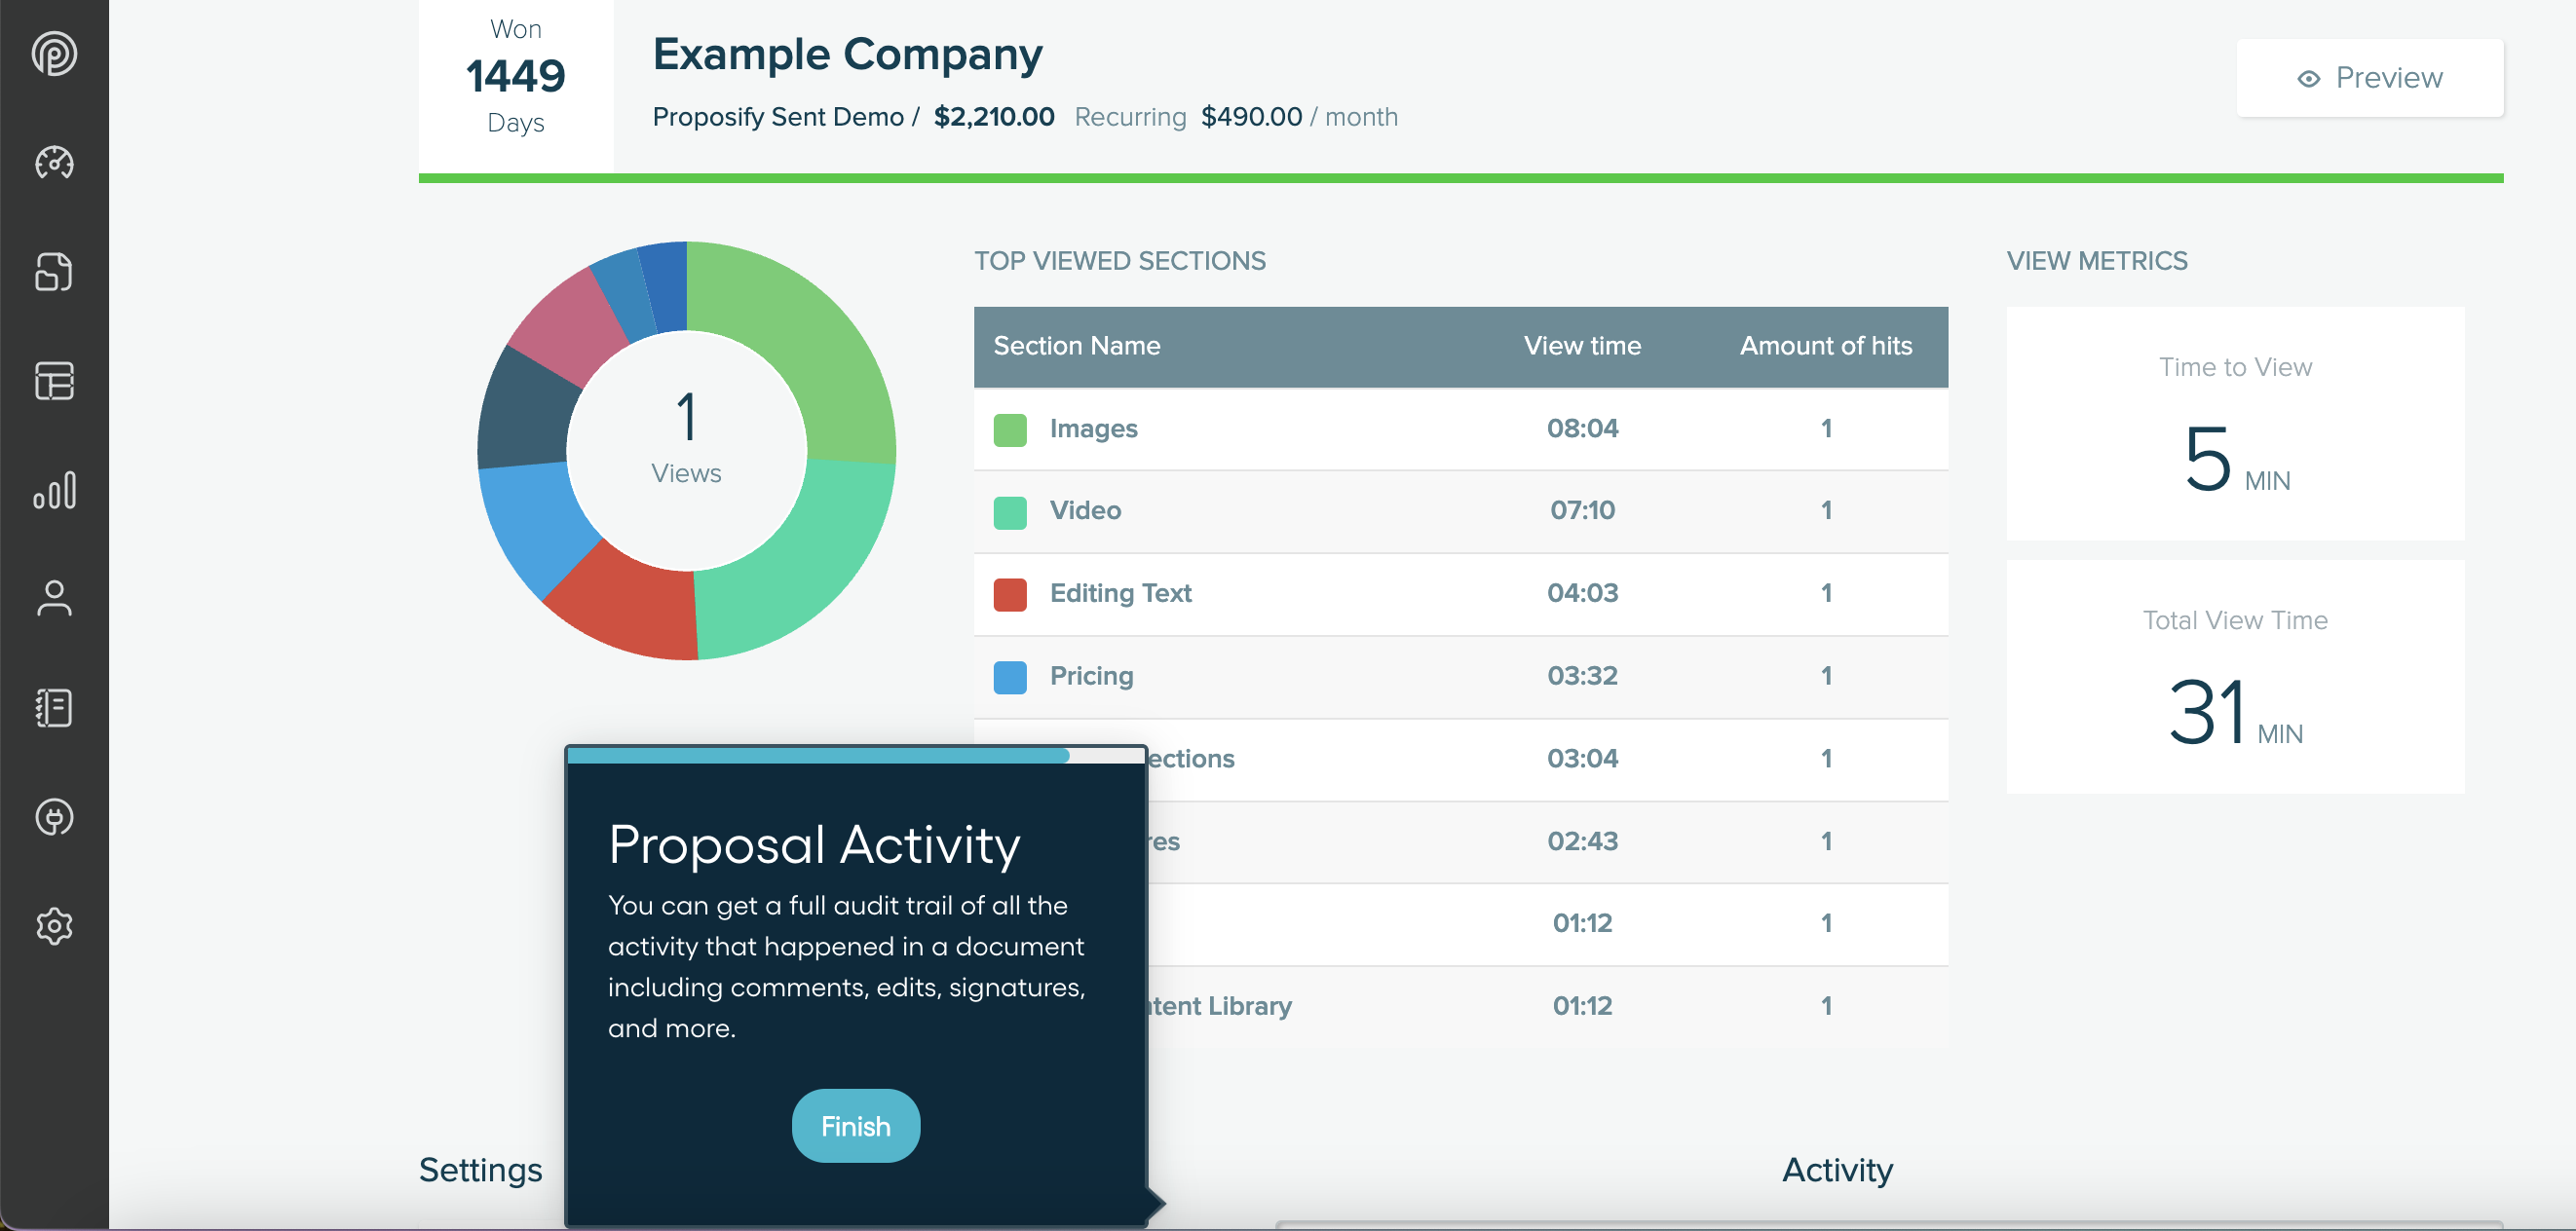Click the Images section row

[1460, 430]
